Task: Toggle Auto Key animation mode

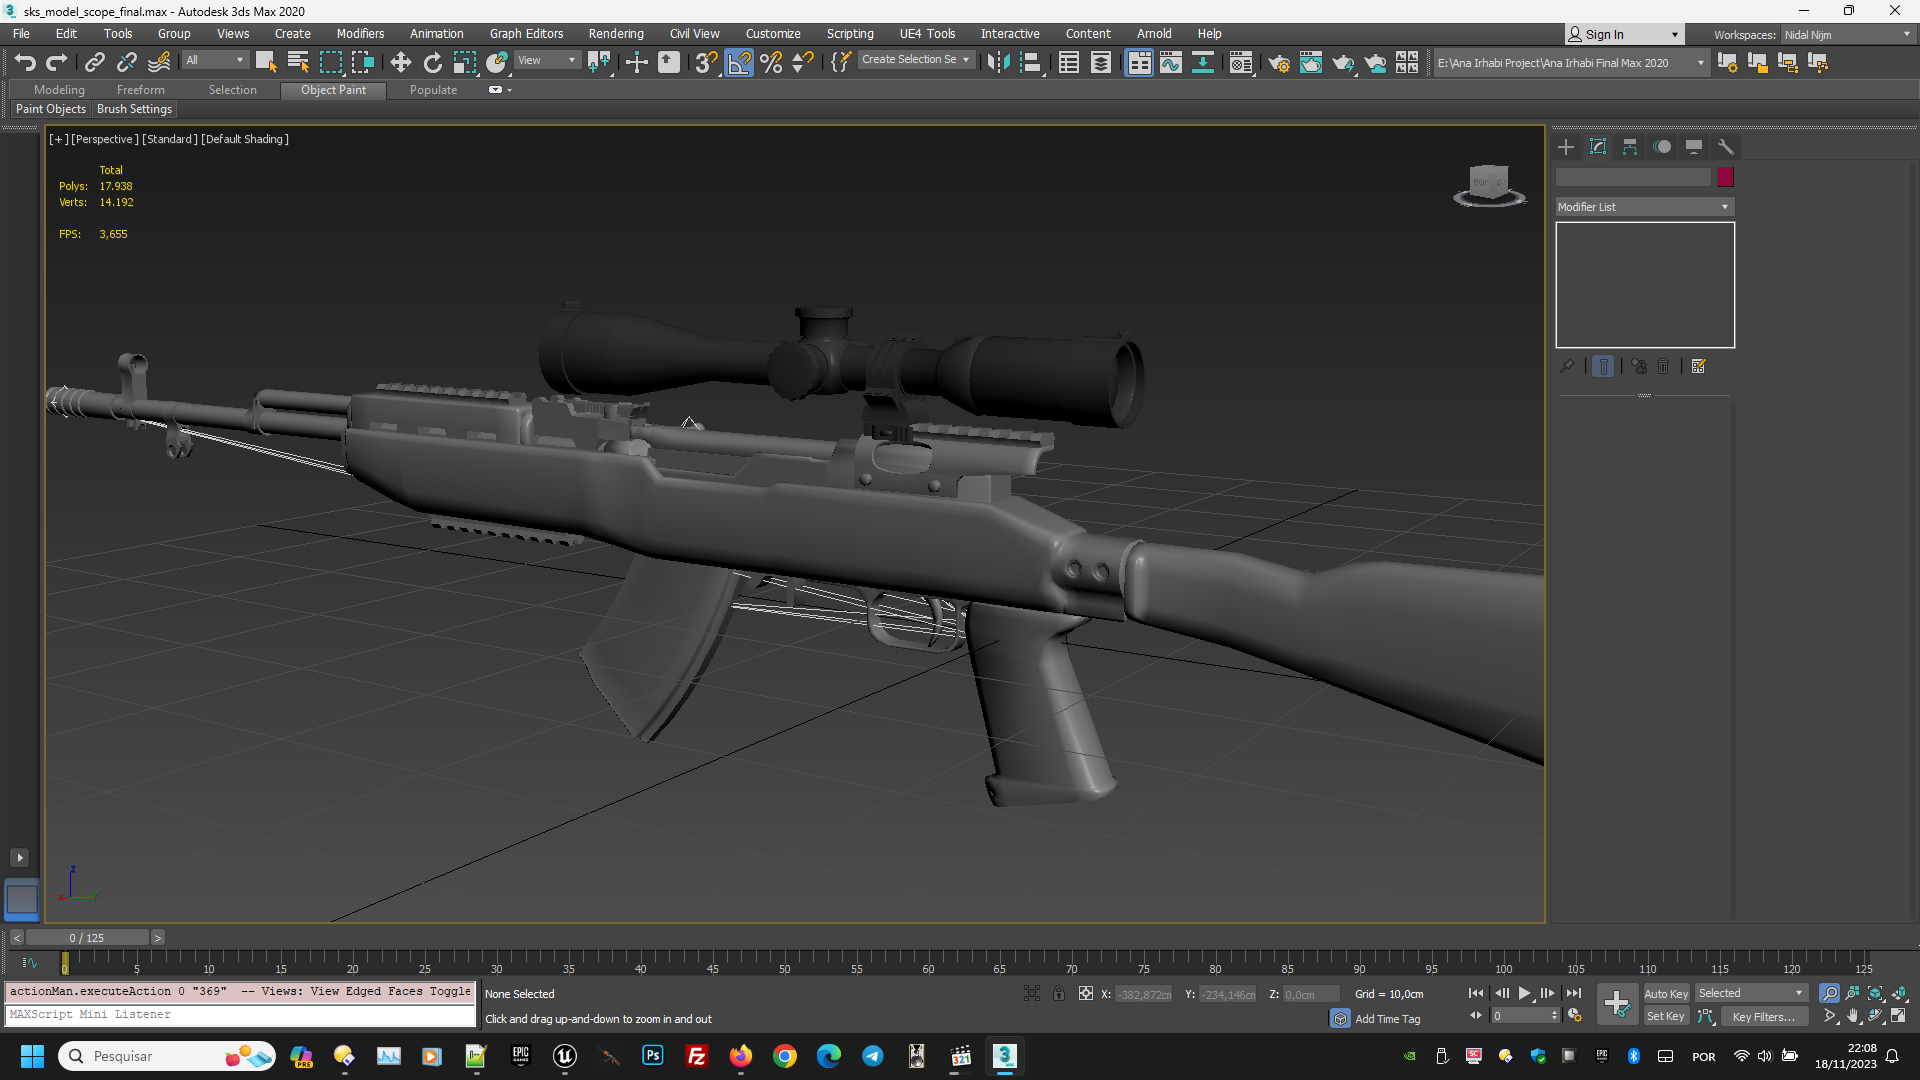Action: (x=1666, y=993)
